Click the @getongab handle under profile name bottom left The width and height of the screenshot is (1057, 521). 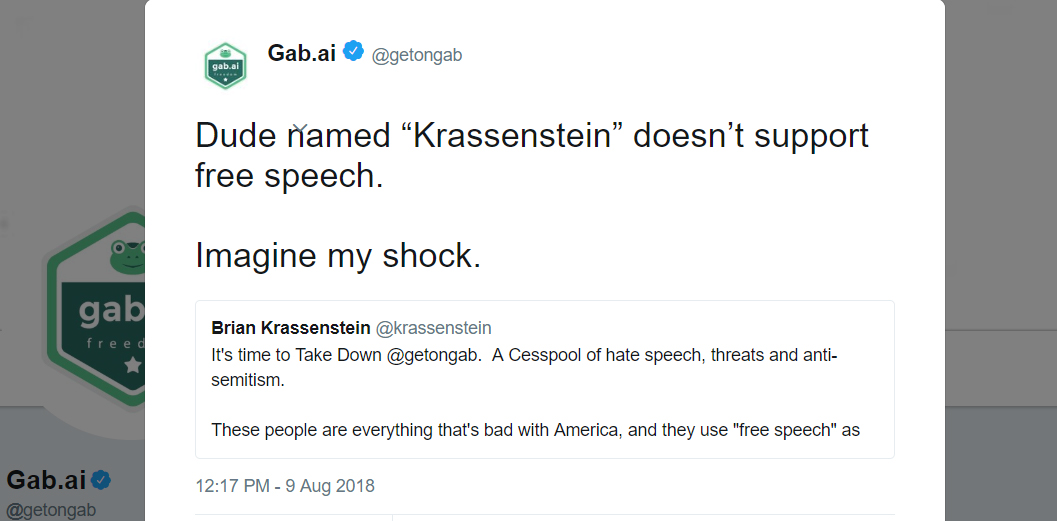point(51,510)
